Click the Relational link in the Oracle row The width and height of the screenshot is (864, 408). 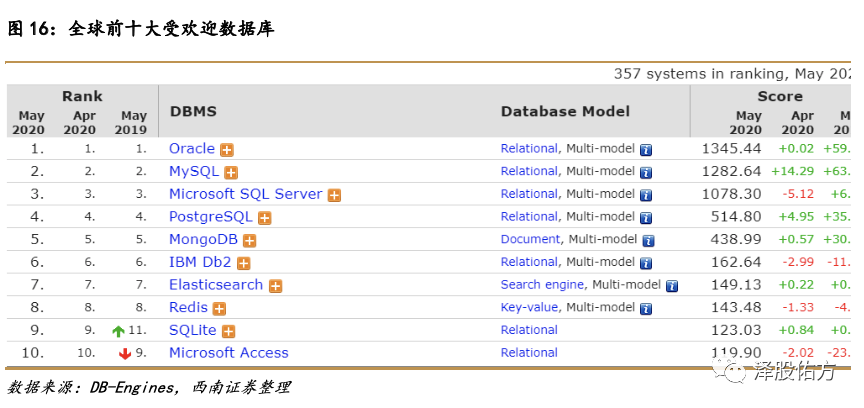[x=529, y=148]
